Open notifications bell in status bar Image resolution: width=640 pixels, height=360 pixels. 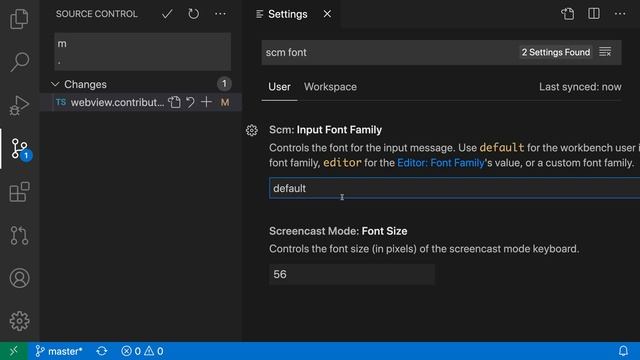tap(623, 351)
